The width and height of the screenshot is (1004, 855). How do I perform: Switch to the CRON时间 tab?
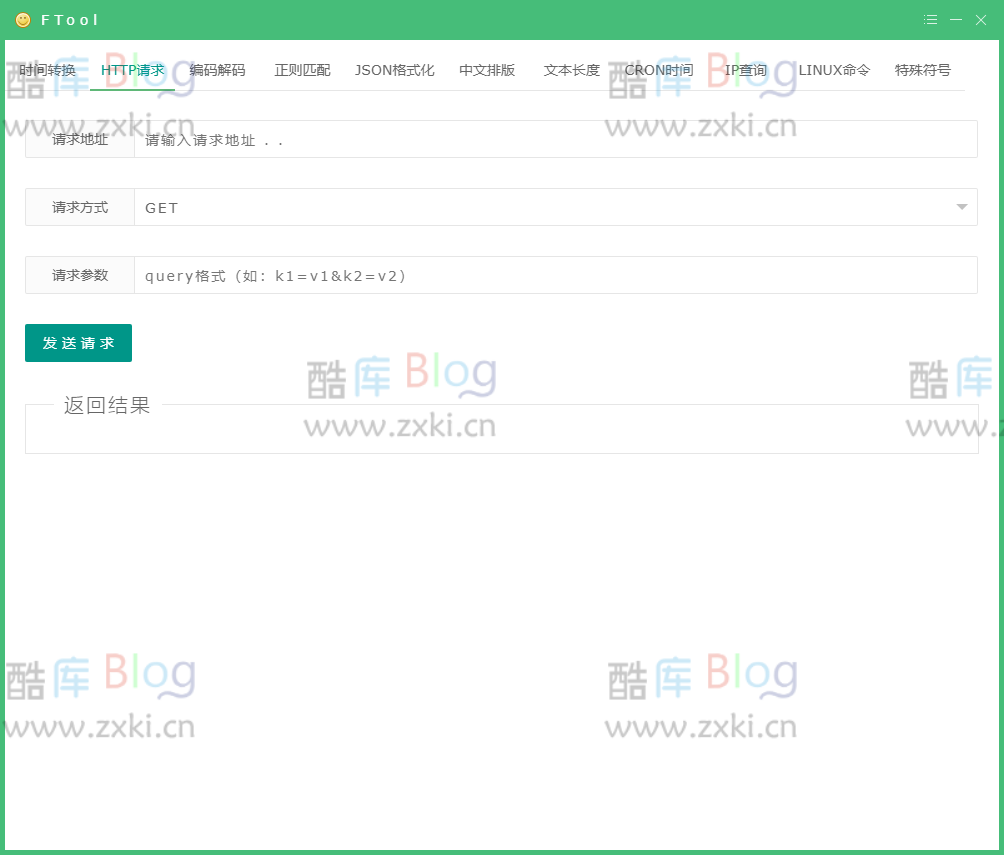[x=658, y=70]
